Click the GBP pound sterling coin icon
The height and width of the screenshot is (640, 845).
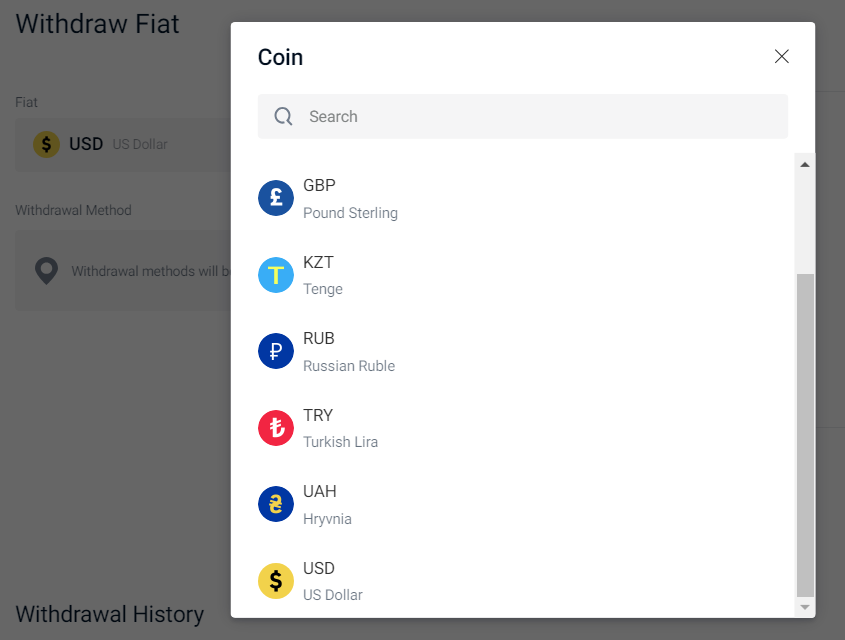275,198
